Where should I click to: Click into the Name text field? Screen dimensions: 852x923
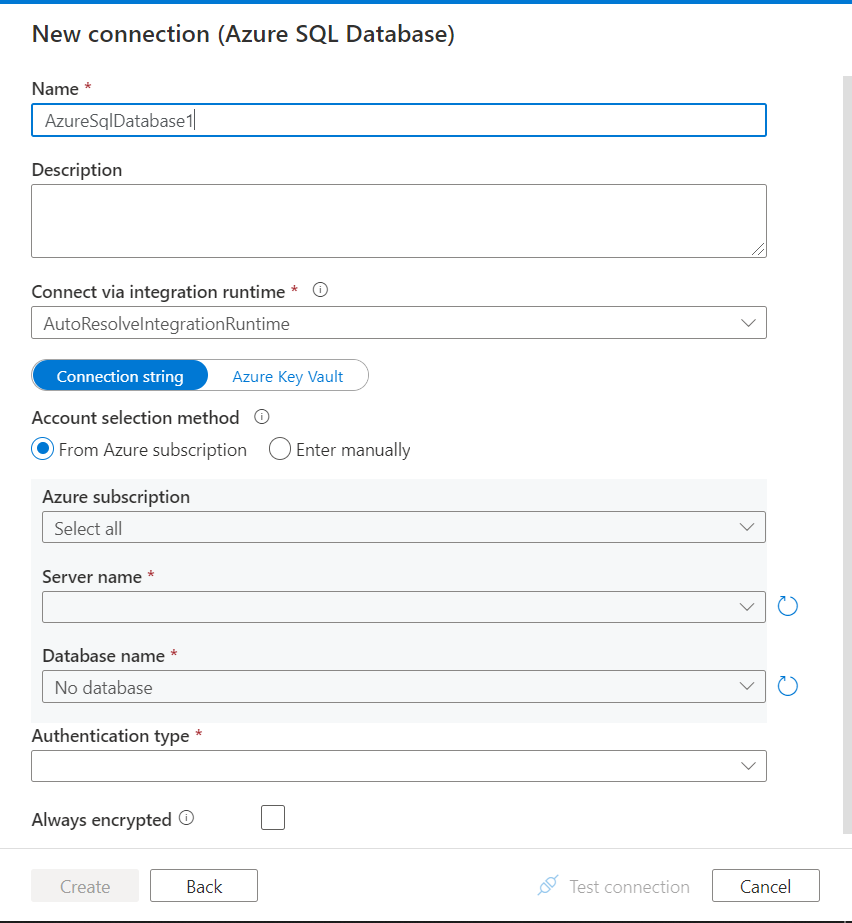[x=399, y=120]
